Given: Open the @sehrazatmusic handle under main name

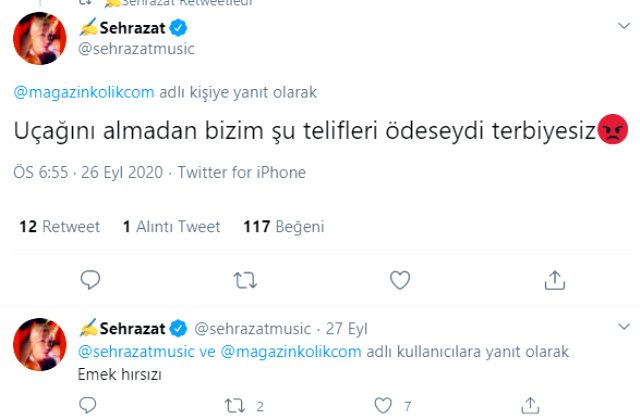Looking at the screenshot, I should (x=136, y=48).
